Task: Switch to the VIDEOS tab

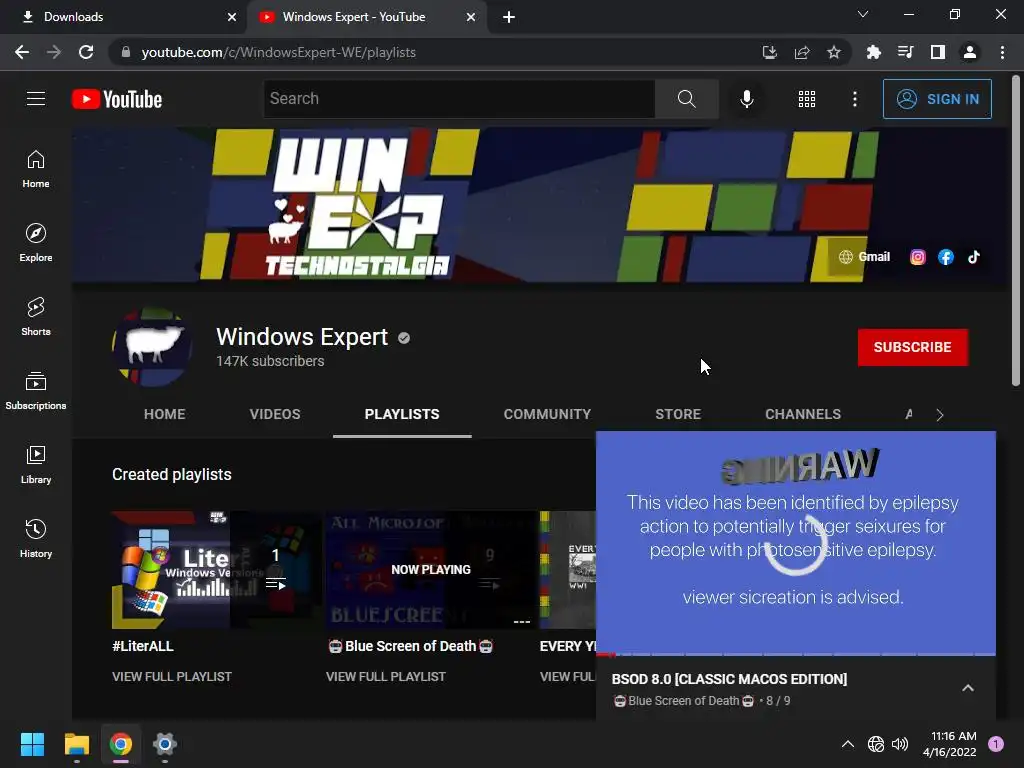Action: [x=275, y=414]
